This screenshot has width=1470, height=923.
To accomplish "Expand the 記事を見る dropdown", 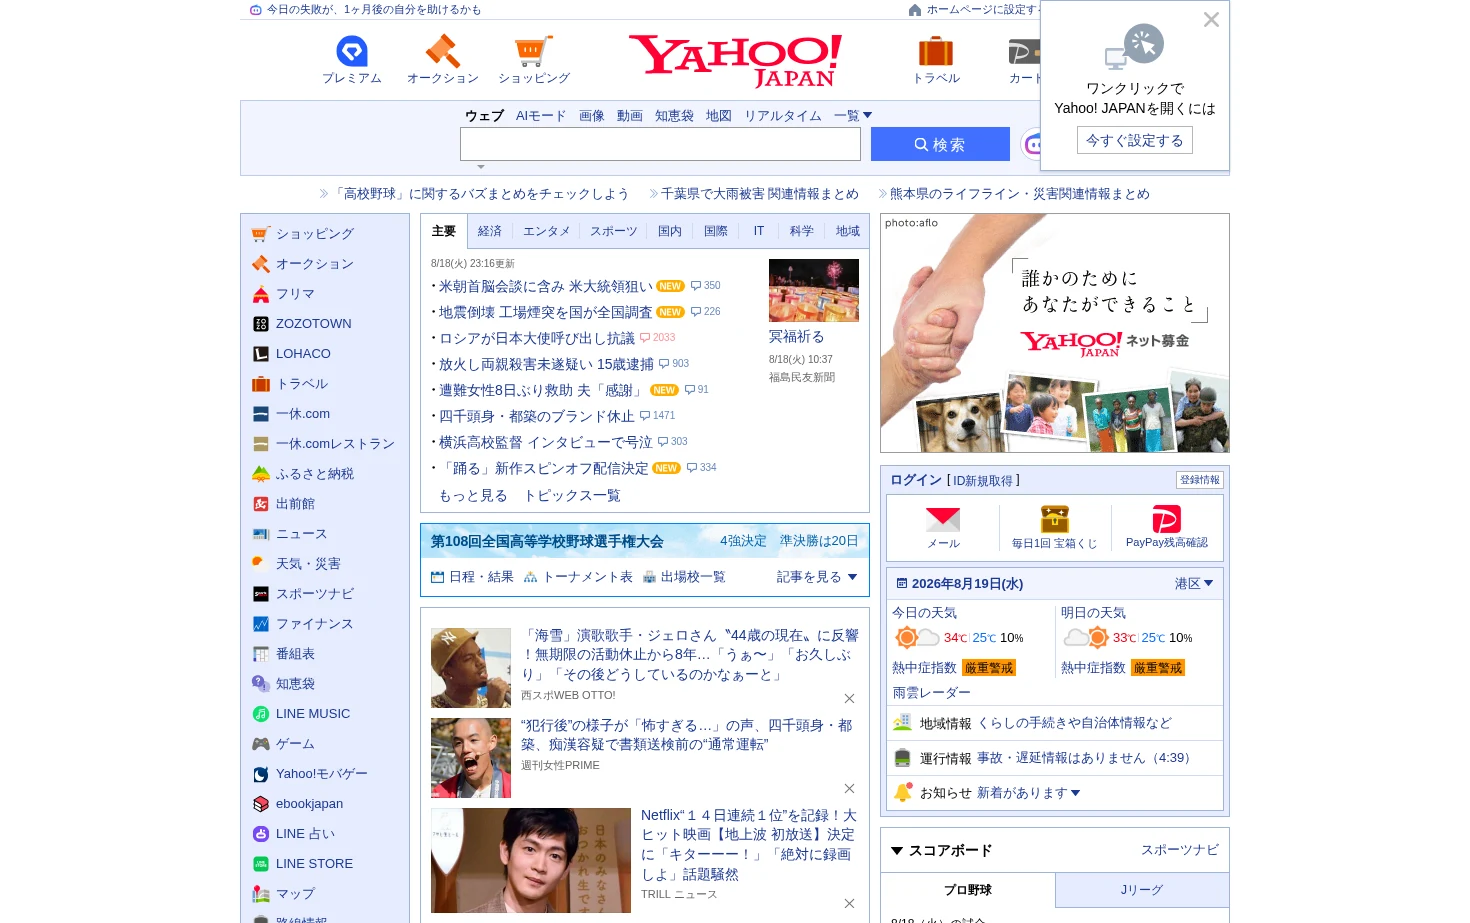I will (817, 577).
